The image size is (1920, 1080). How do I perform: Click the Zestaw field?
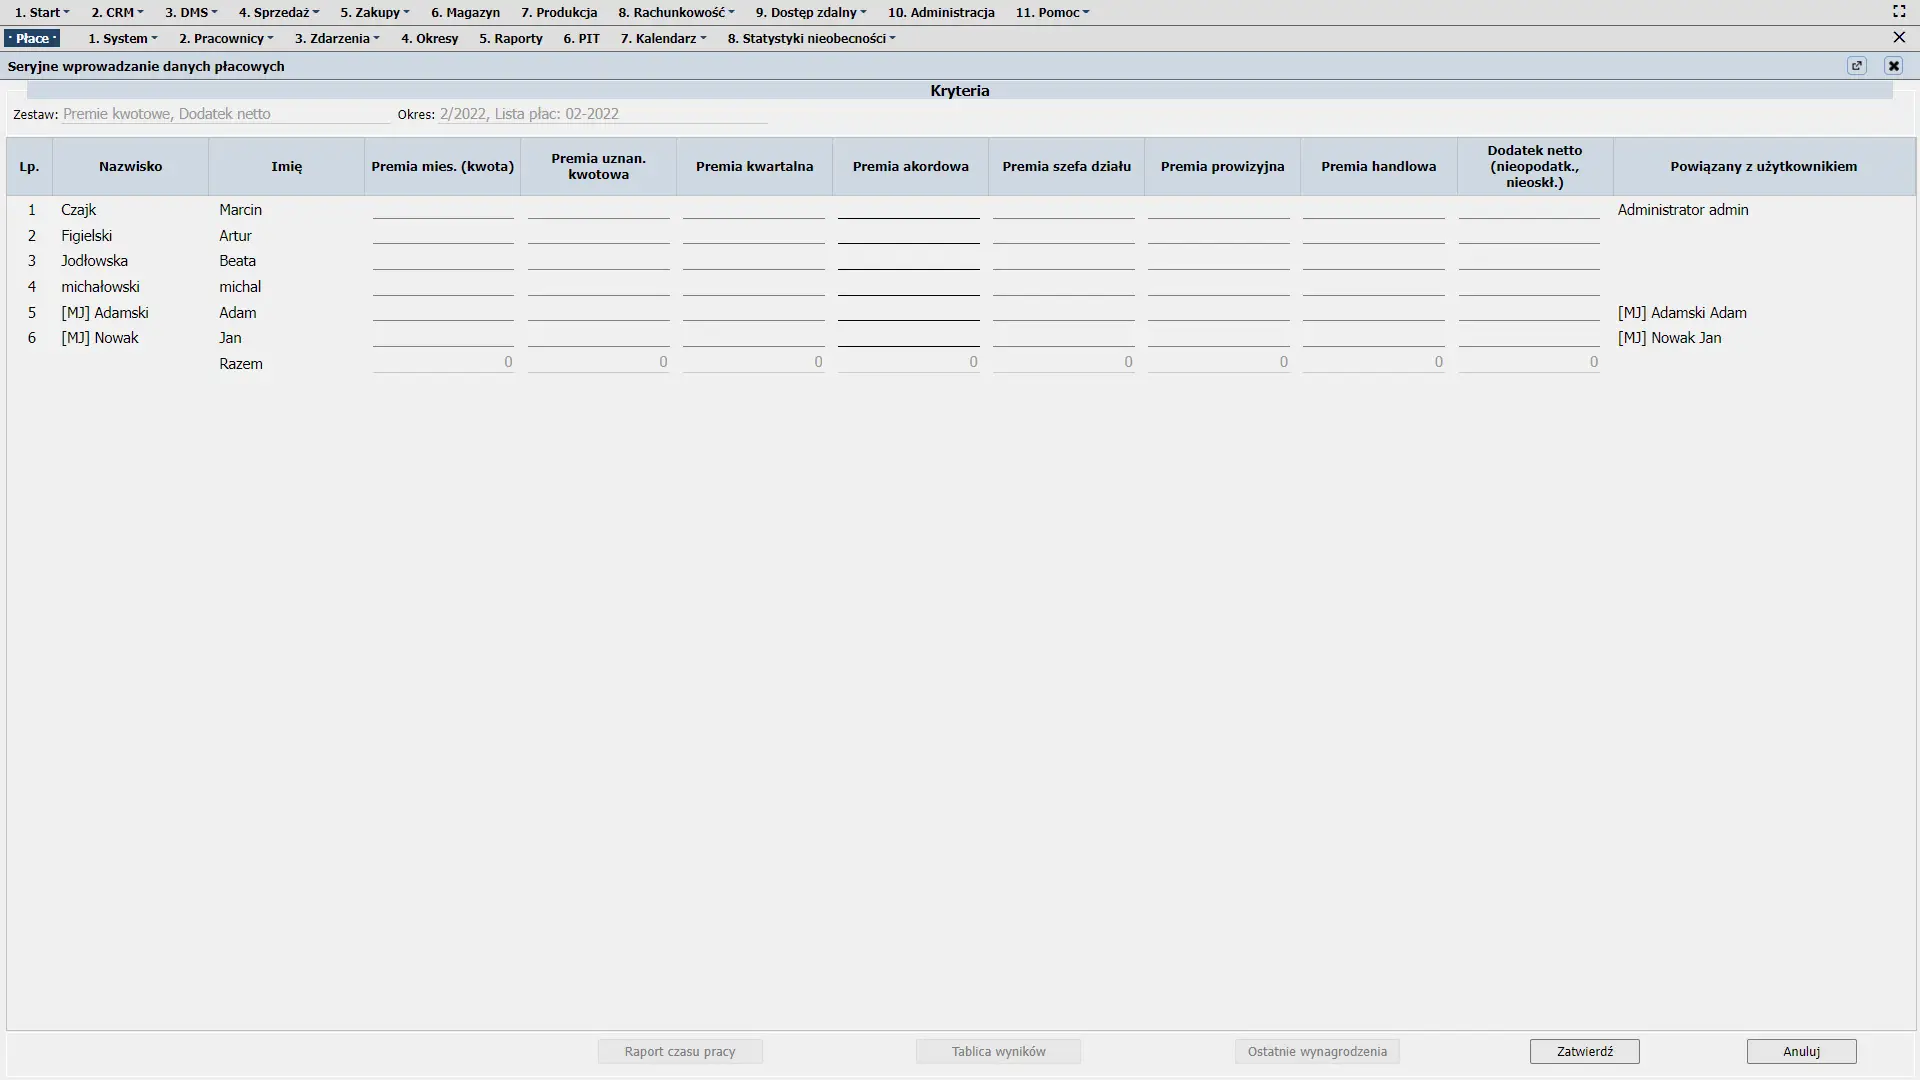click(225, 114)
